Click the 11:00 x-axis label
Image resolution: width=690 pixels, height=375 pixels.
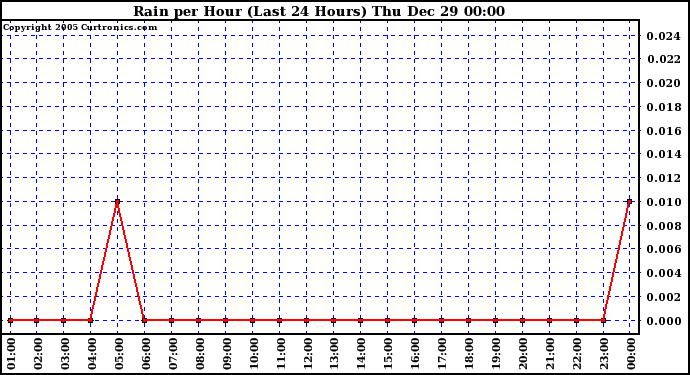(281, 354)
